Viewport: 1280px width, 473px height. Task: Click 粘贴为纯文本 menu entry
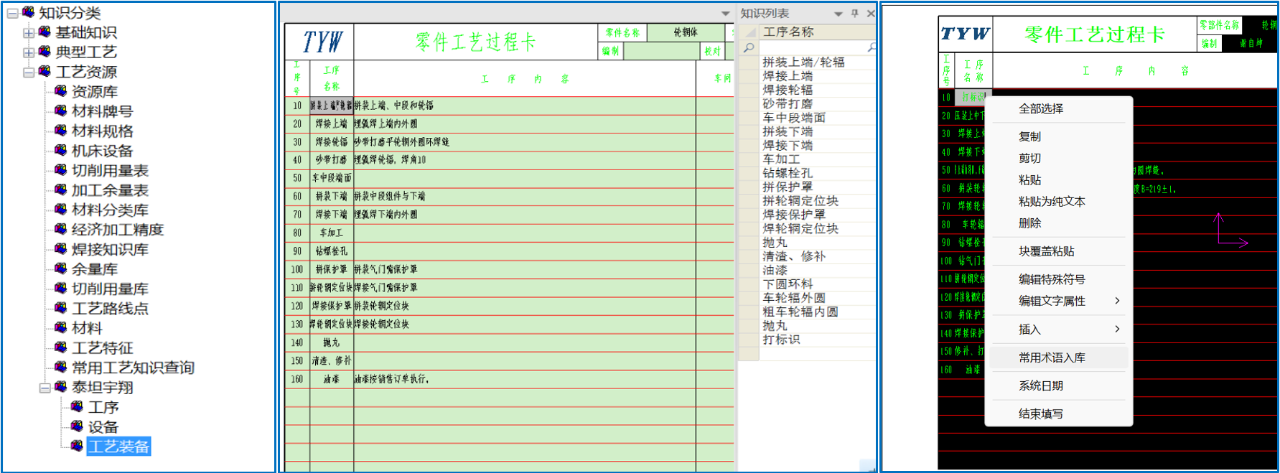pos(1051,202)
